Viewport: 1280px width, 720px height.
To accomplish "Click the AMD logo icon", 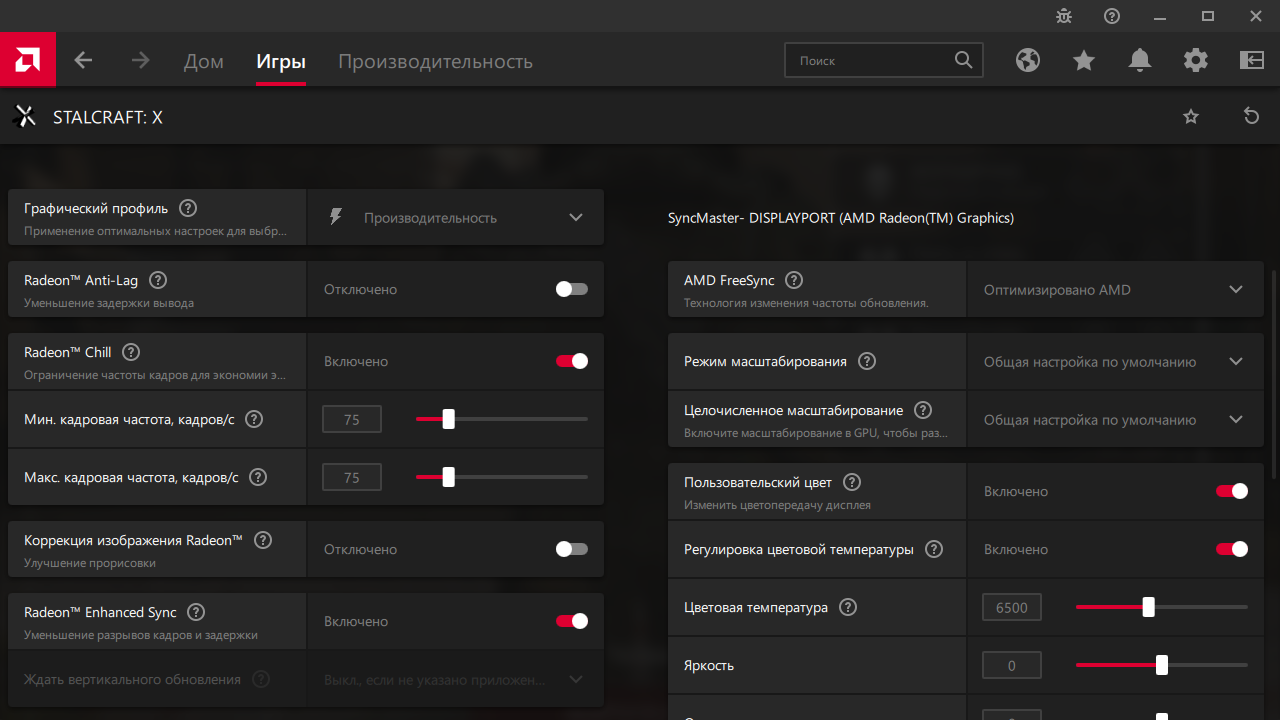I will coord(27,60).
